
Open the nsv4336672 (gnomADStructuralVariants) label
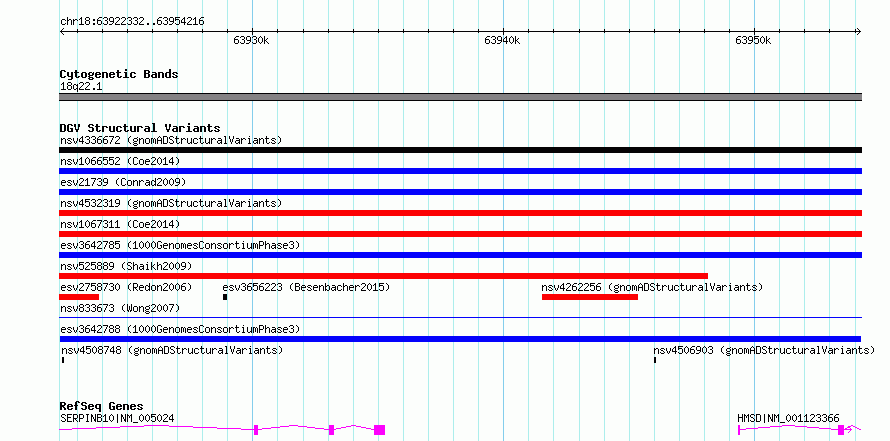[171, 140]
